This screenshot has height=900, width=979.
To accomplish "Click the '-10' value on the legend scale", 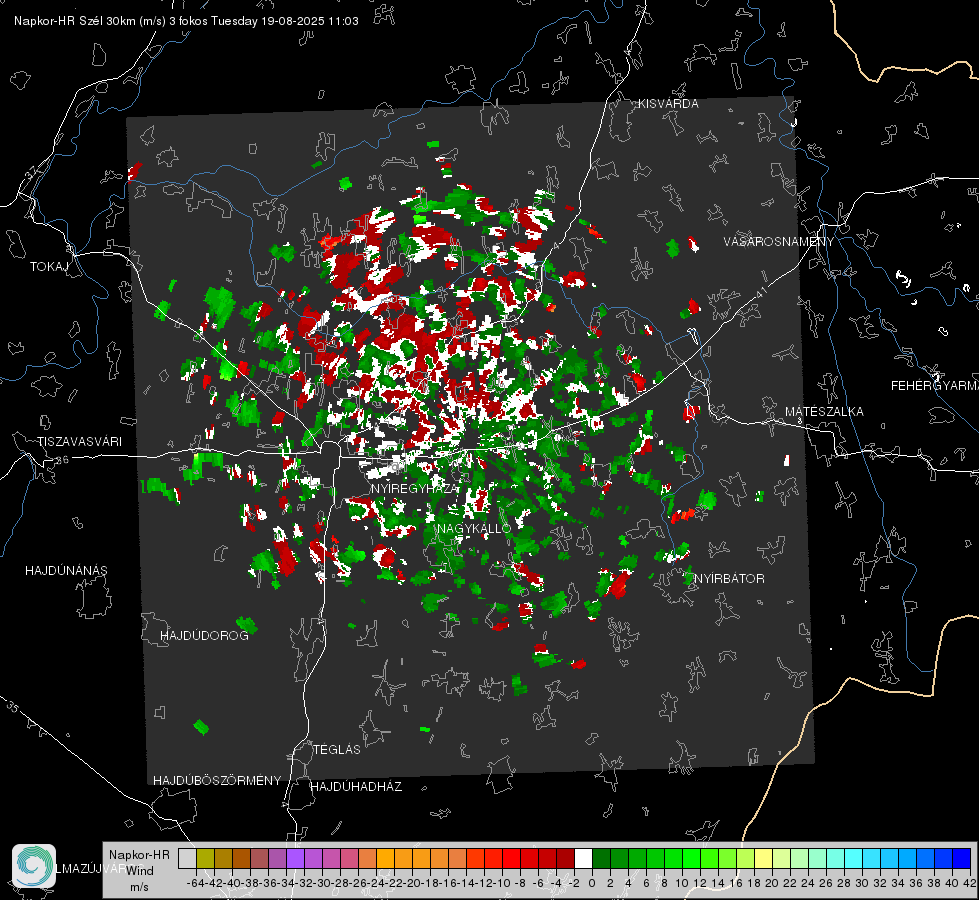I will [x=502, y=883].
